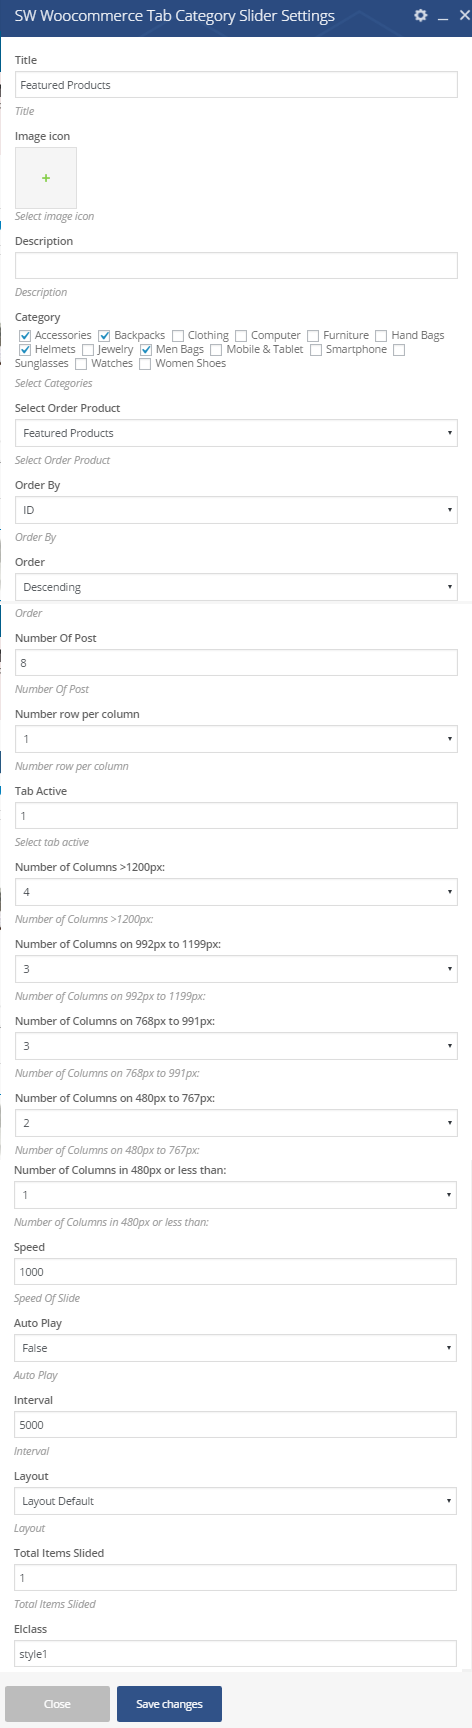
Task: Open the Select Order Product dropdown
Action: [x=236, y=433]
